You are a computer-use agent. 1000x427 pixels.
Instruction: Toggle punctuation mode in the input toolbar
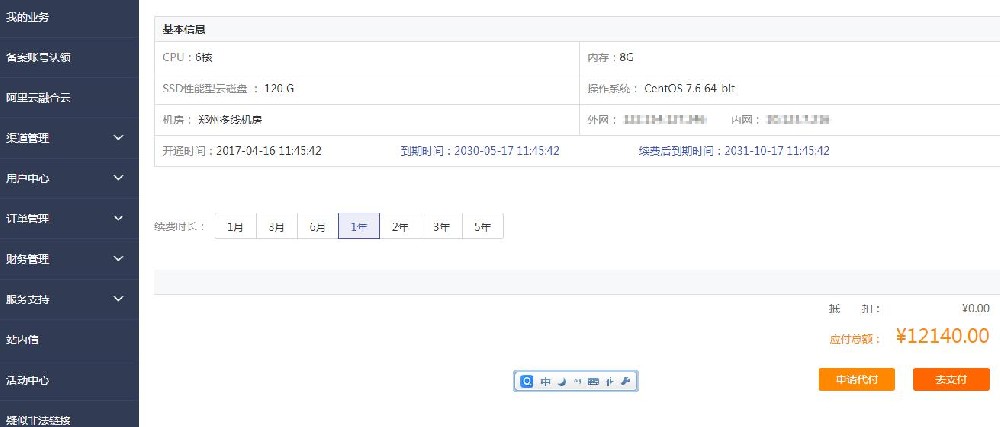[578, 381]
